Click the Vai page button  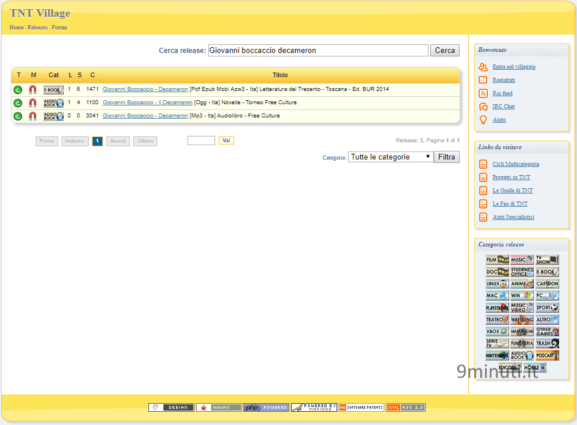[226, 141]
